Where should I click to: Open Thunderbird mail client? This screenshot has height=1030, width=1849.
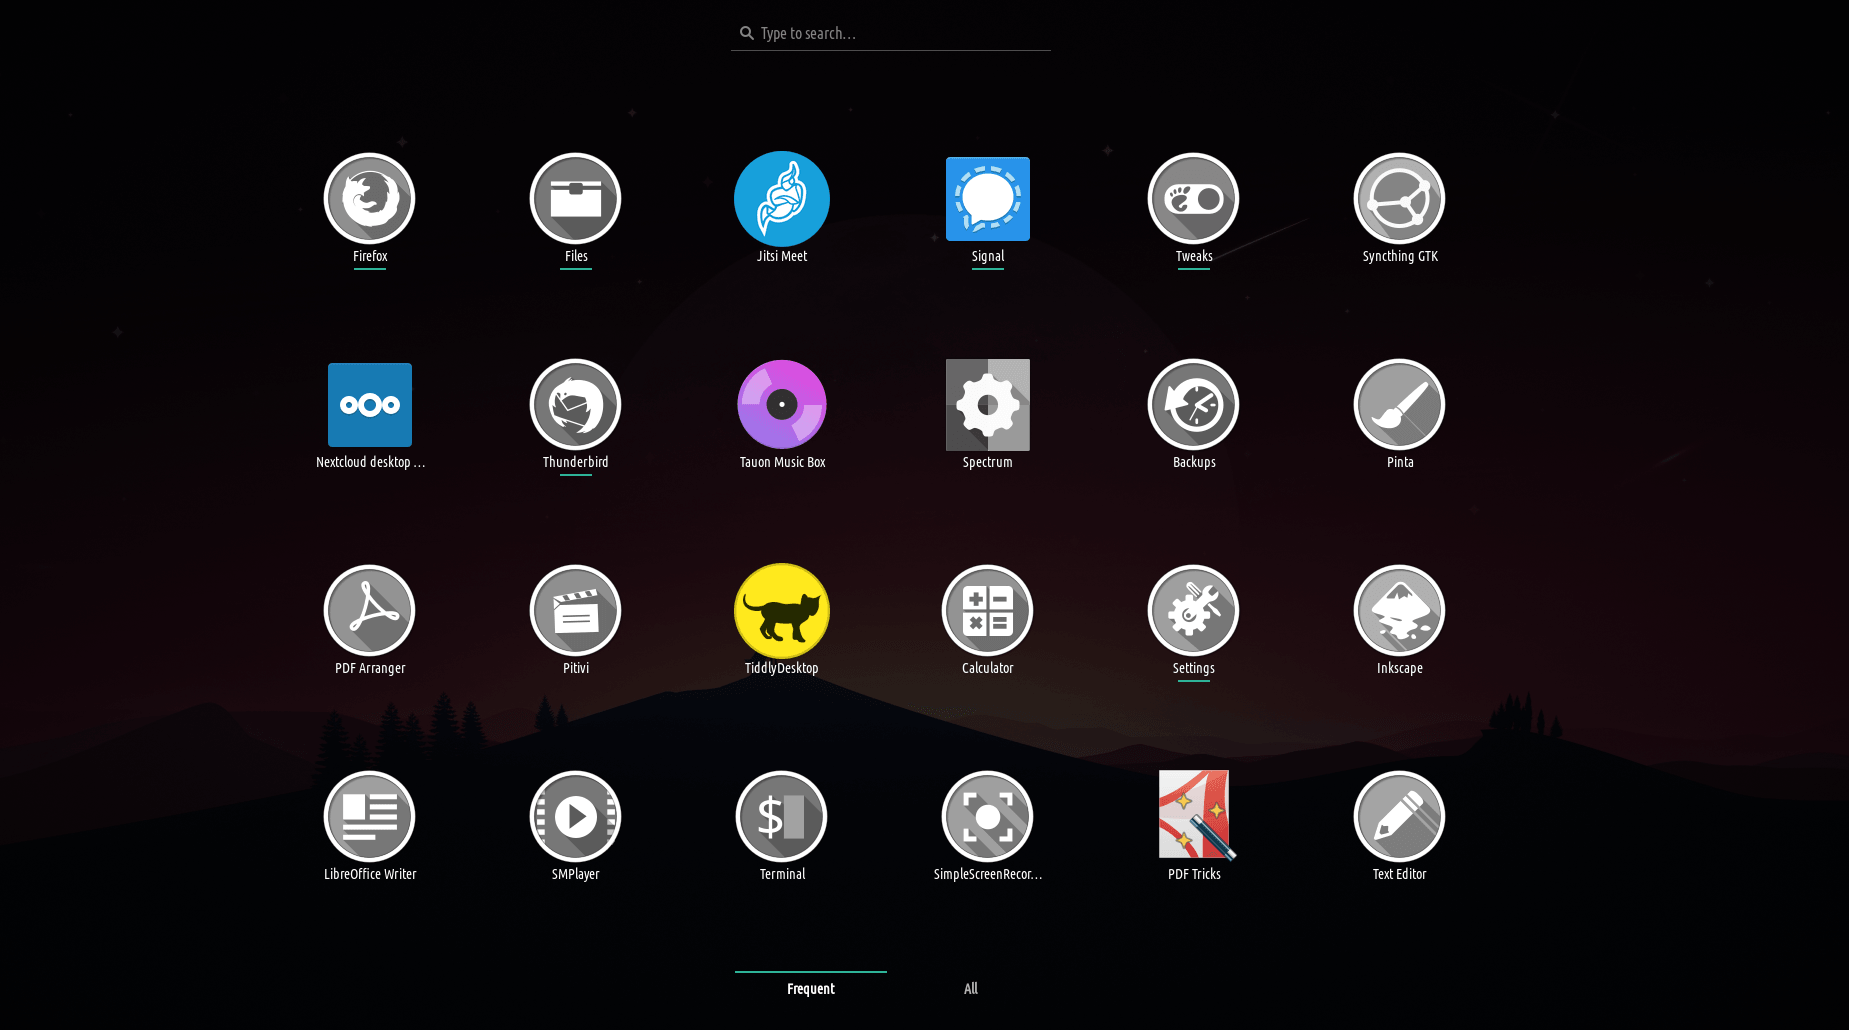575,405
